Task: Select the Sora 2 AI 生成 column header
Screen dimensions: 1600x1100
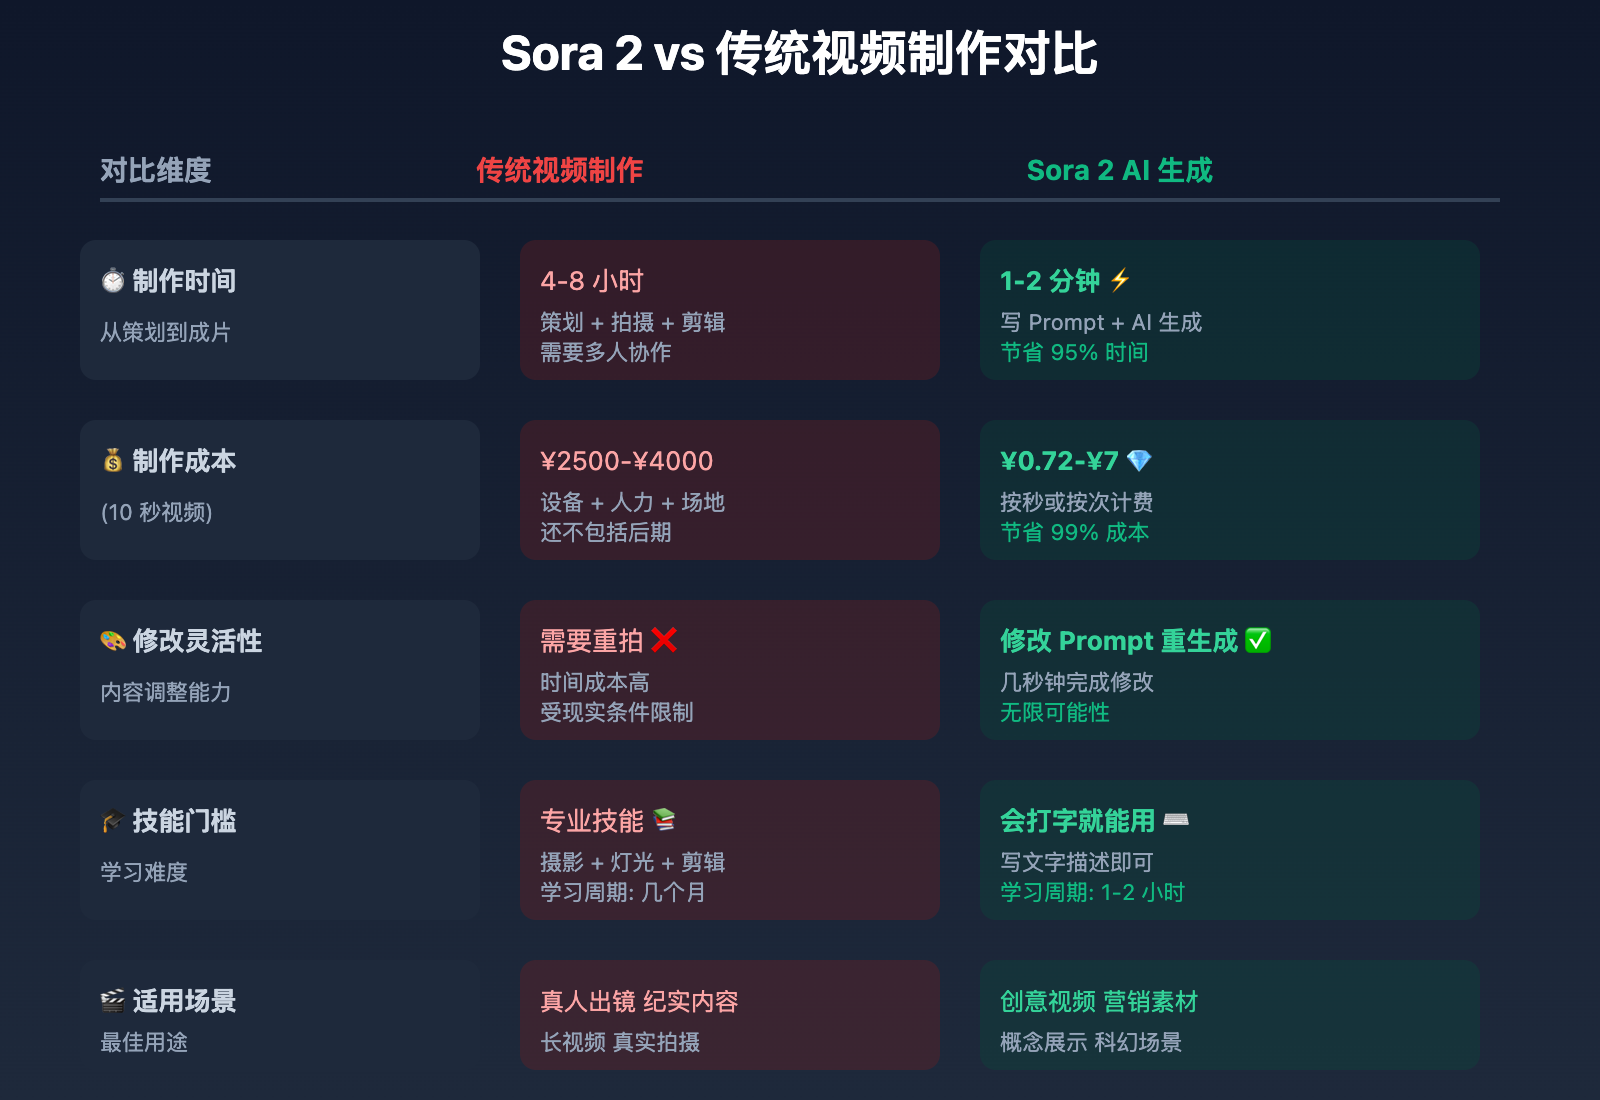Action: click(1119, 170)
